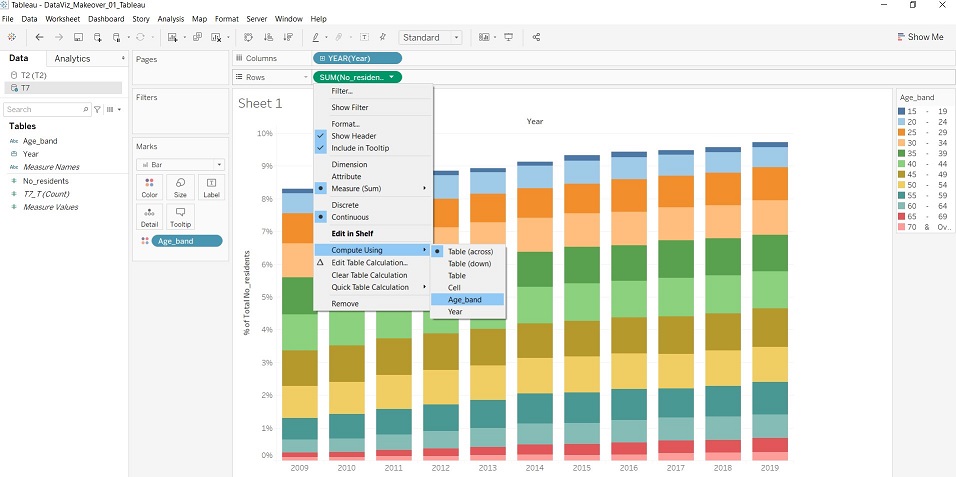Image resolution: width=956 pixels, height=477 pixels.
Task: Click the Save icon in toolbar
Action: [x=78, y=37]
